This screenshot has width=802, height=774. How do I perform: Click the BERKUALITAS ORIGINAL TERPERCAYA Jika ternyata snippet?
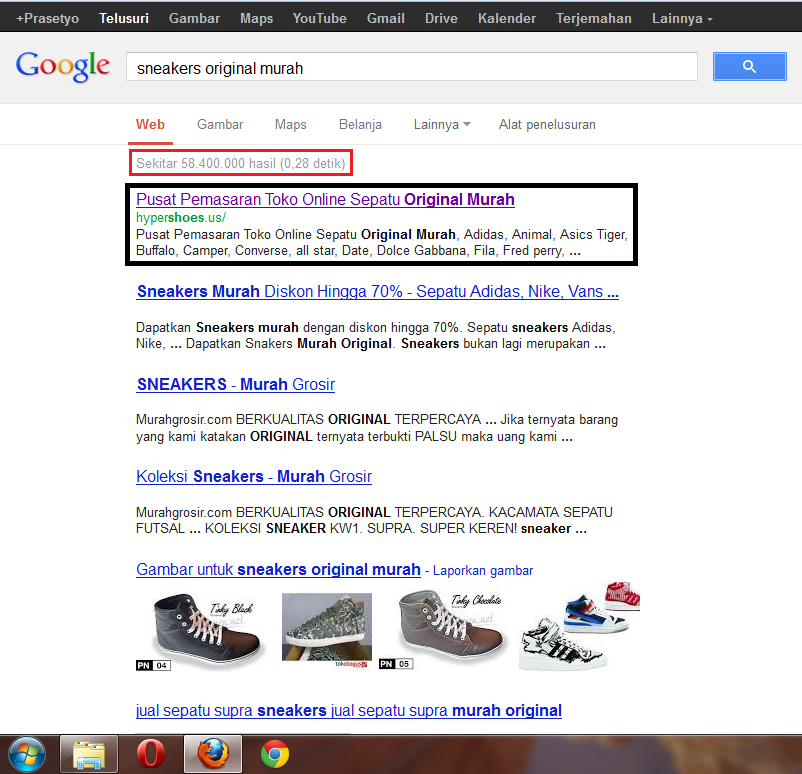[377, 428]
